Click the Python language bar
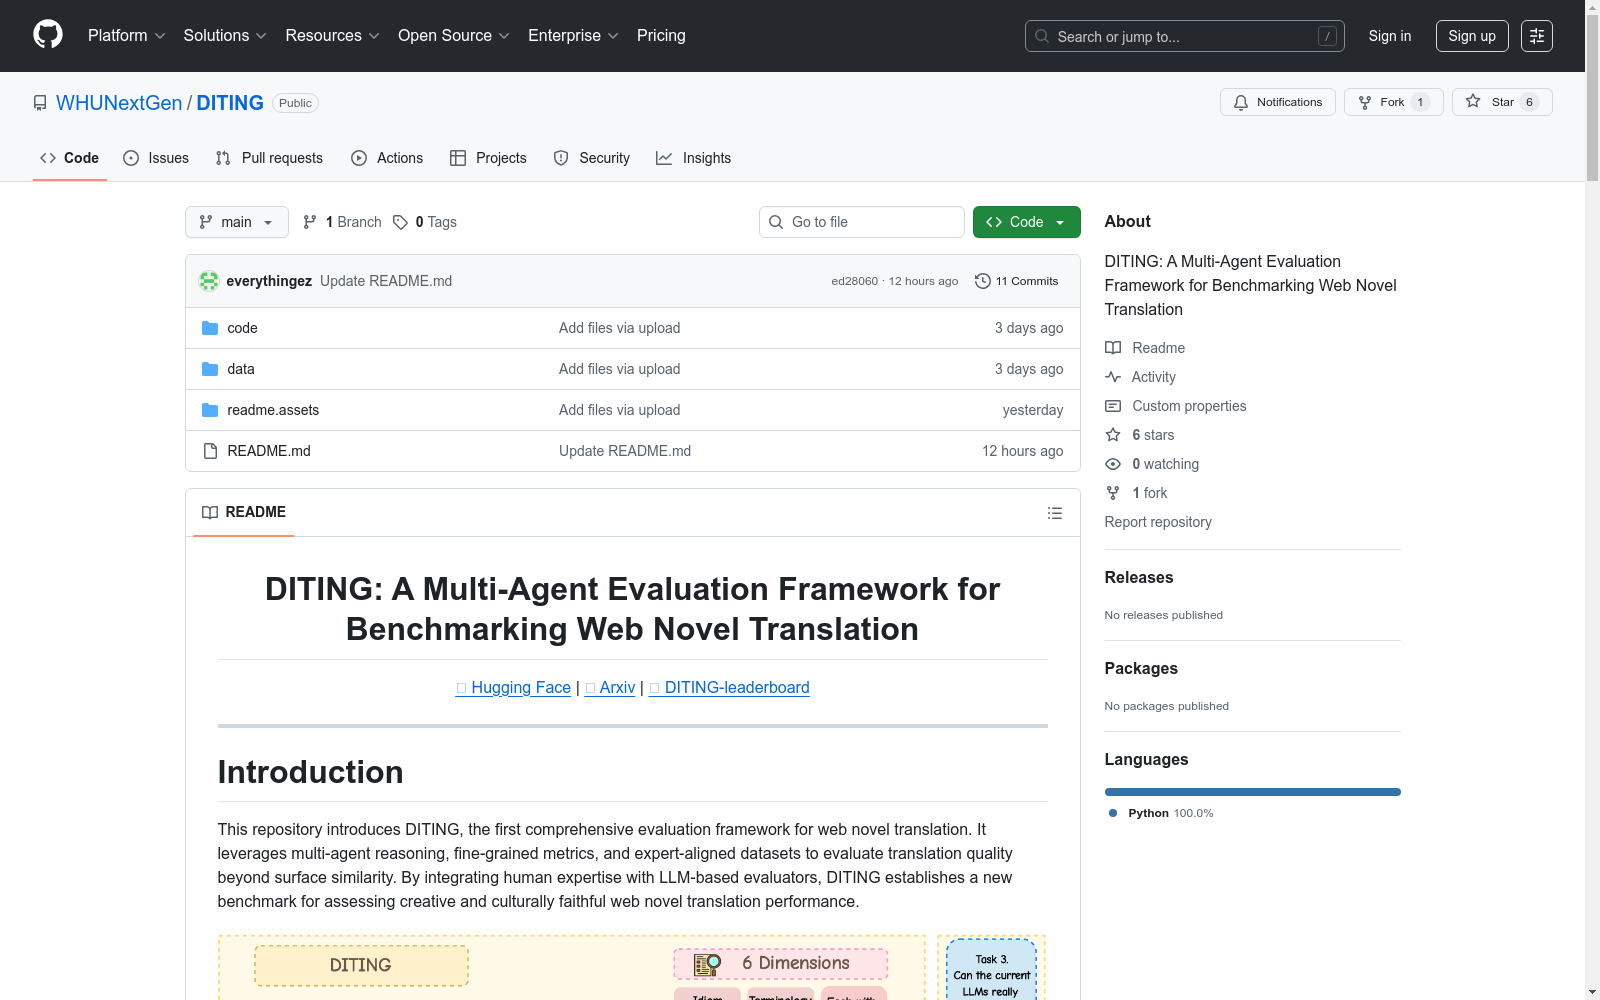This screenshot has height=1000, width=1600. point(1252,792)
